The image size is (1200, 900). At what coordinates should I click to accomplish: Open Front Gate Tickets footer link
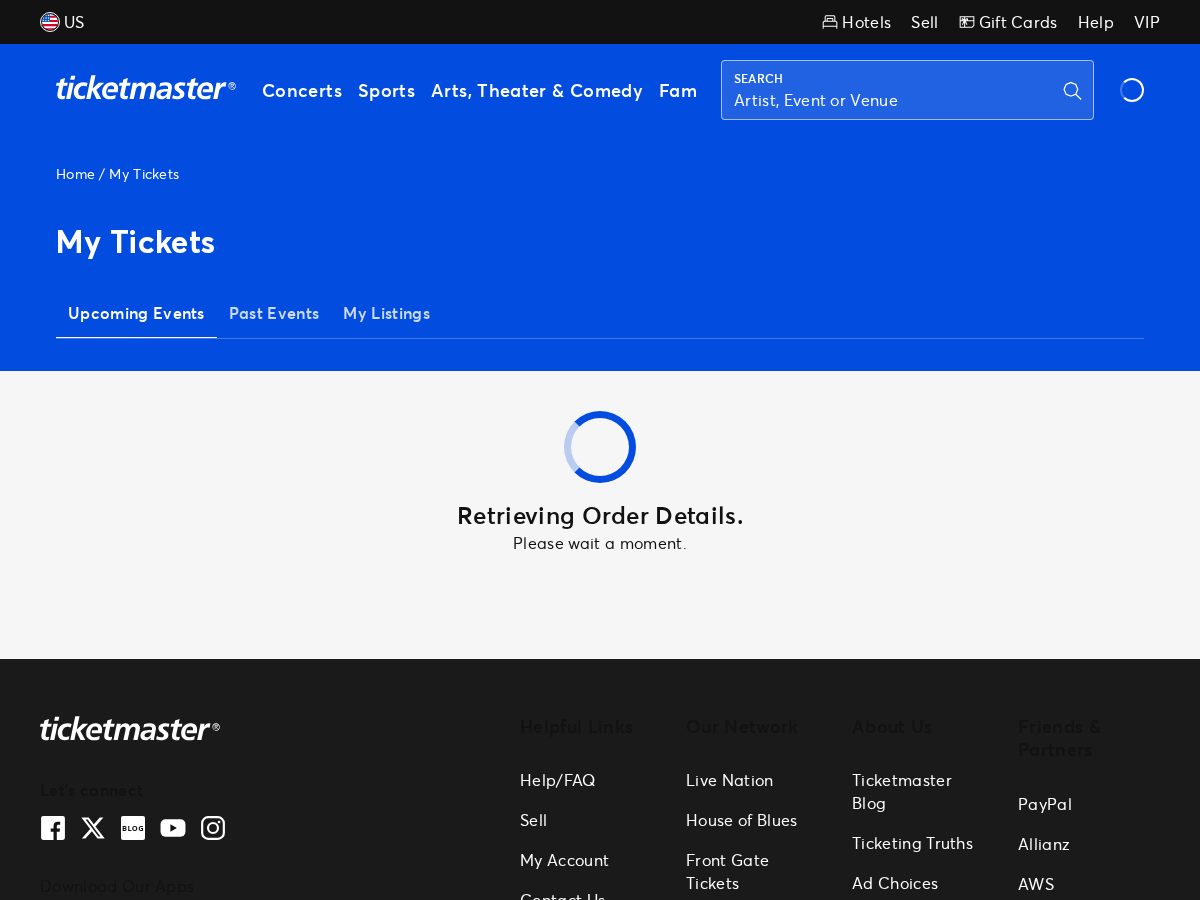[727, 871]
